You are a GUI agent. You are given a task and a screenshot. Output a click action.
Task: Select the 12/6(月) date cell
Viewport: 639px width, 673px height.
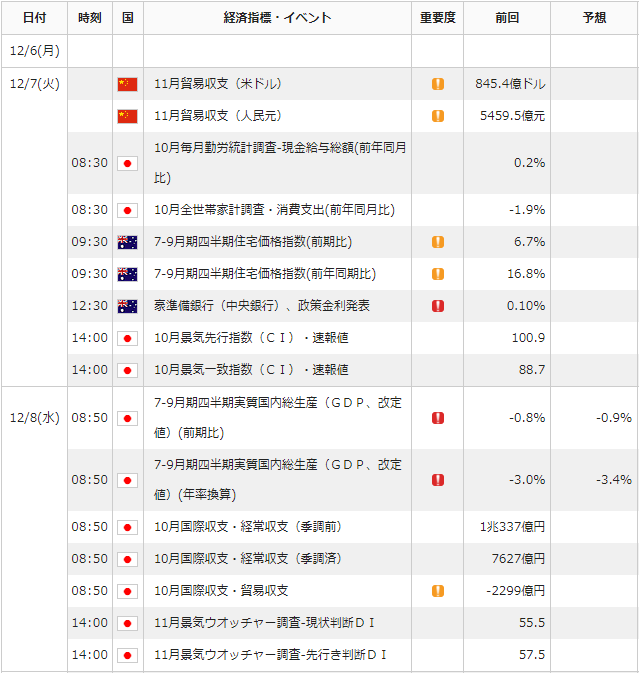coord(34,51)
